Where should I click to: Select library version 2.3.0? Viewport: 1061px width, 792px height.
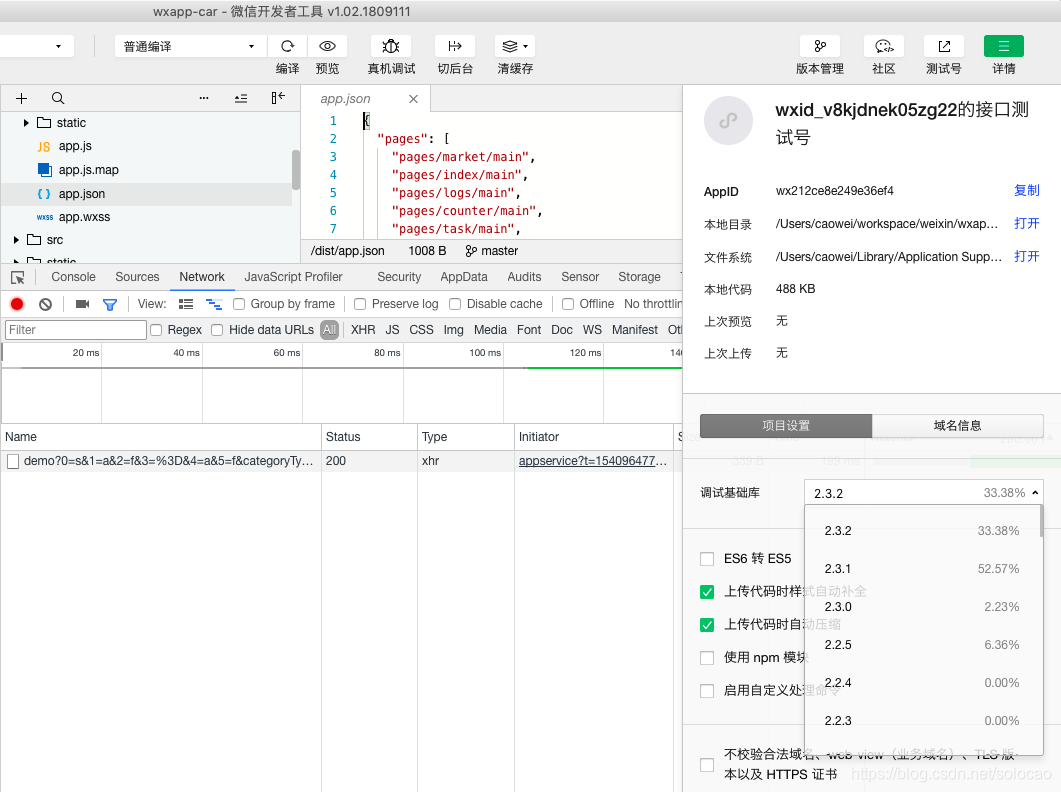tap(922, 607)
